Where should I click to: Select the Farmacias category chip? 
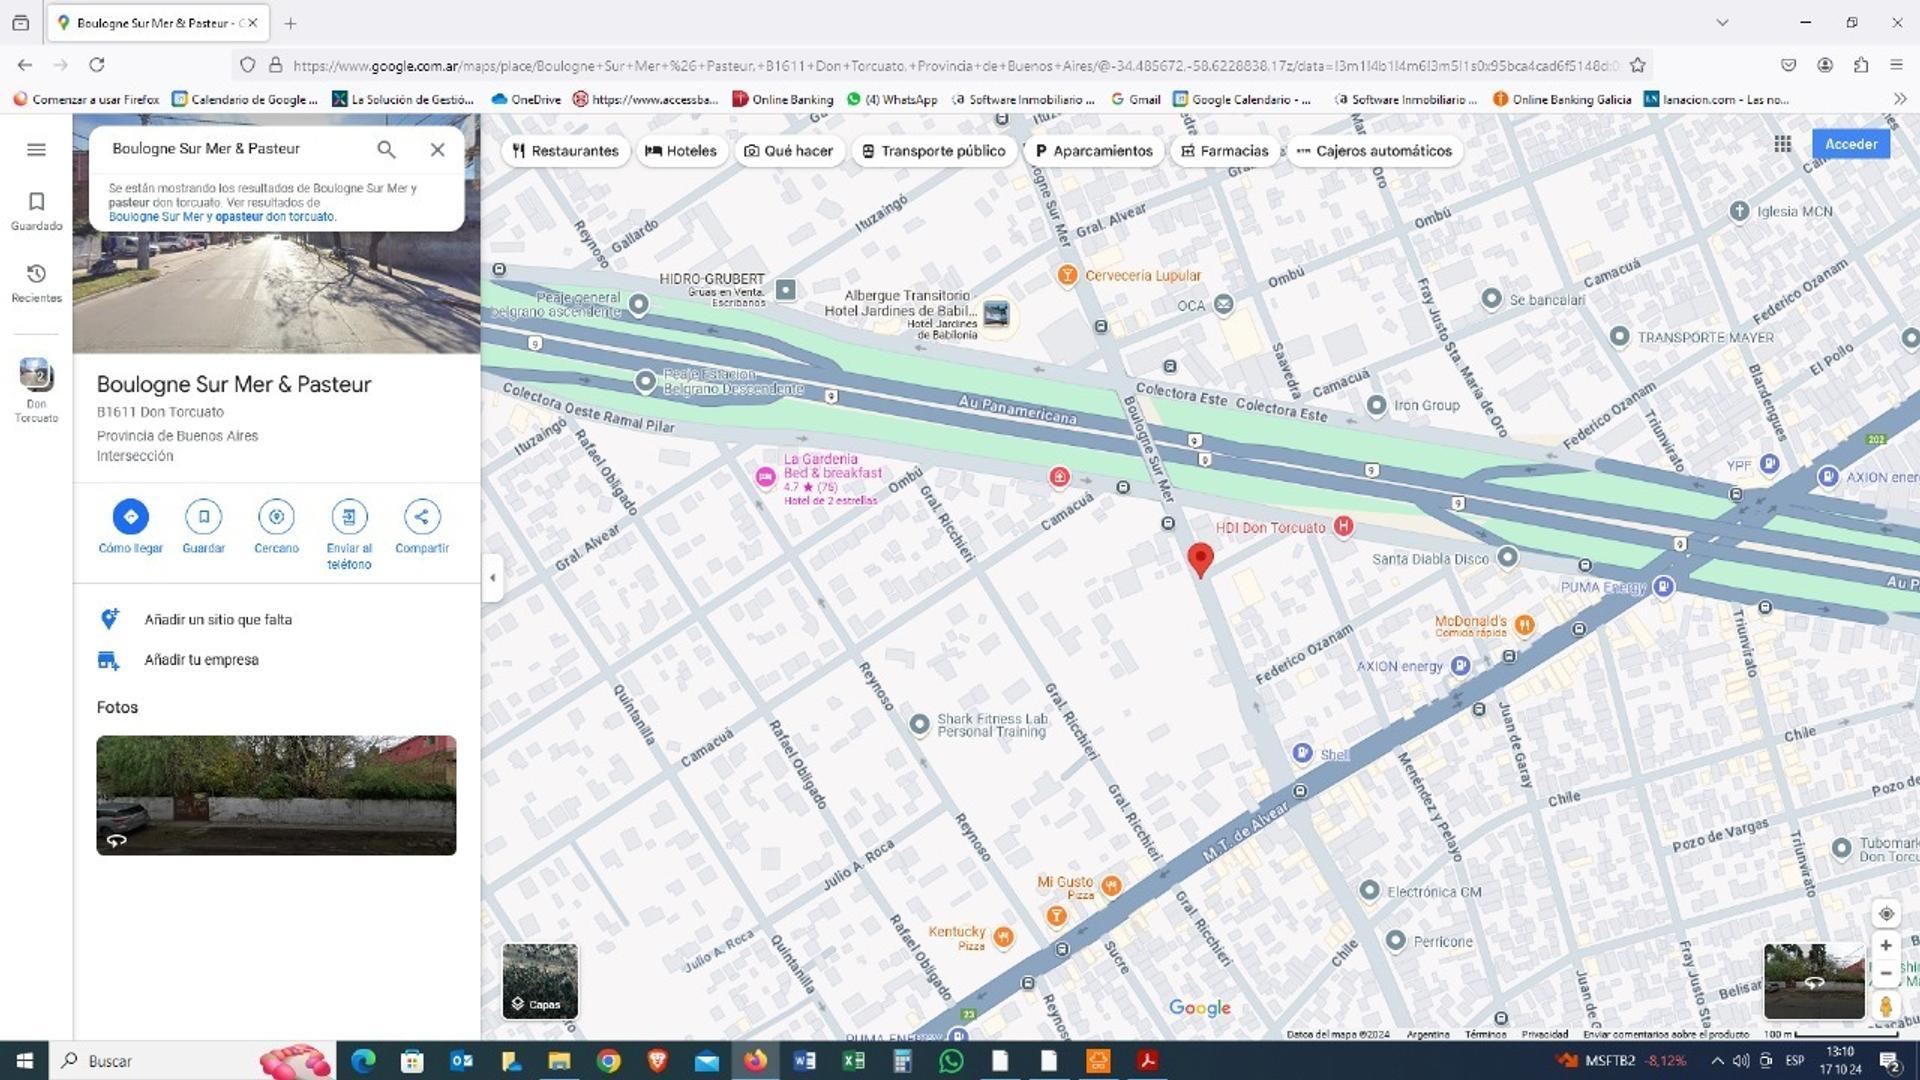(1224, 151)
